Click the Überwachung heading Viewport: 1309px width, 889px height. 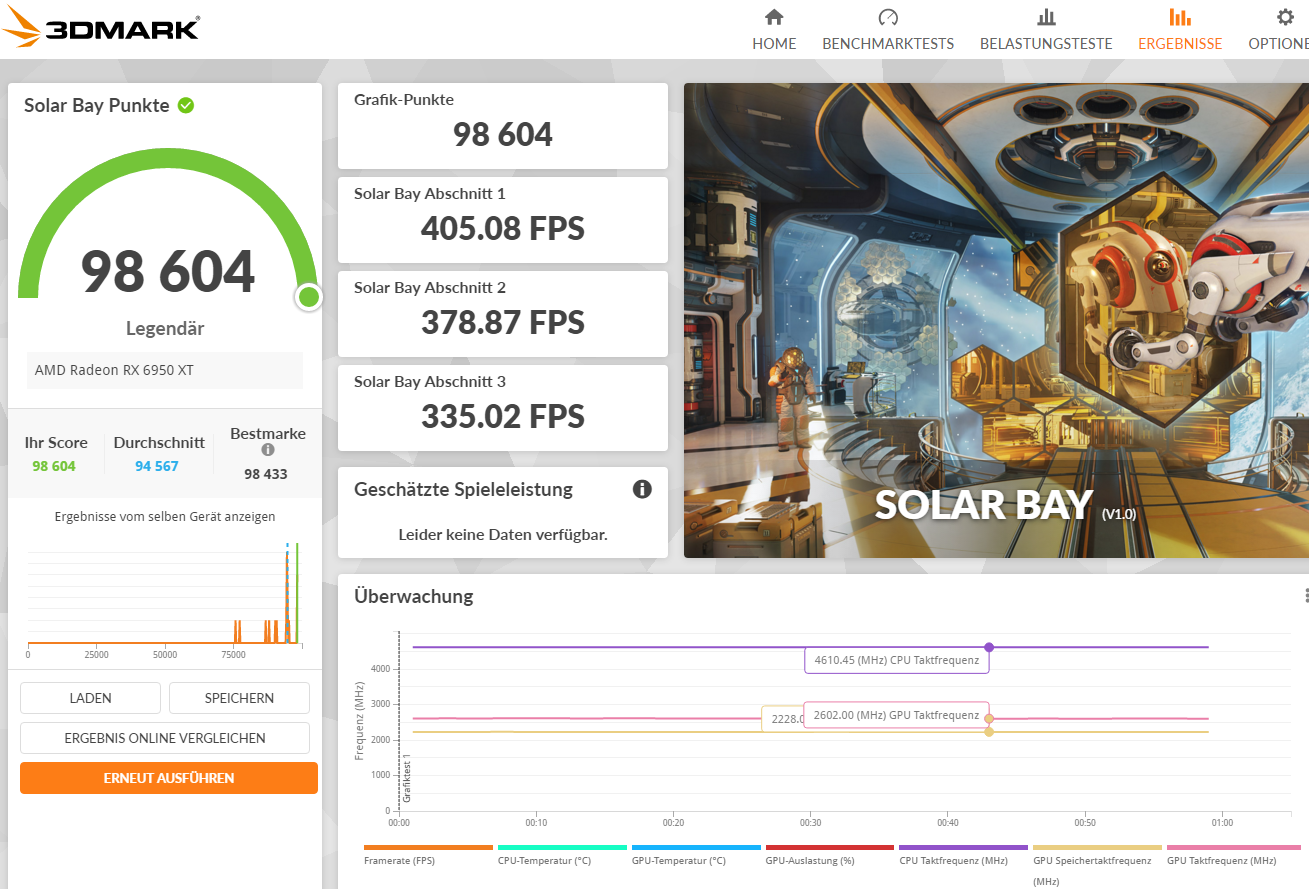coord(414,596)
